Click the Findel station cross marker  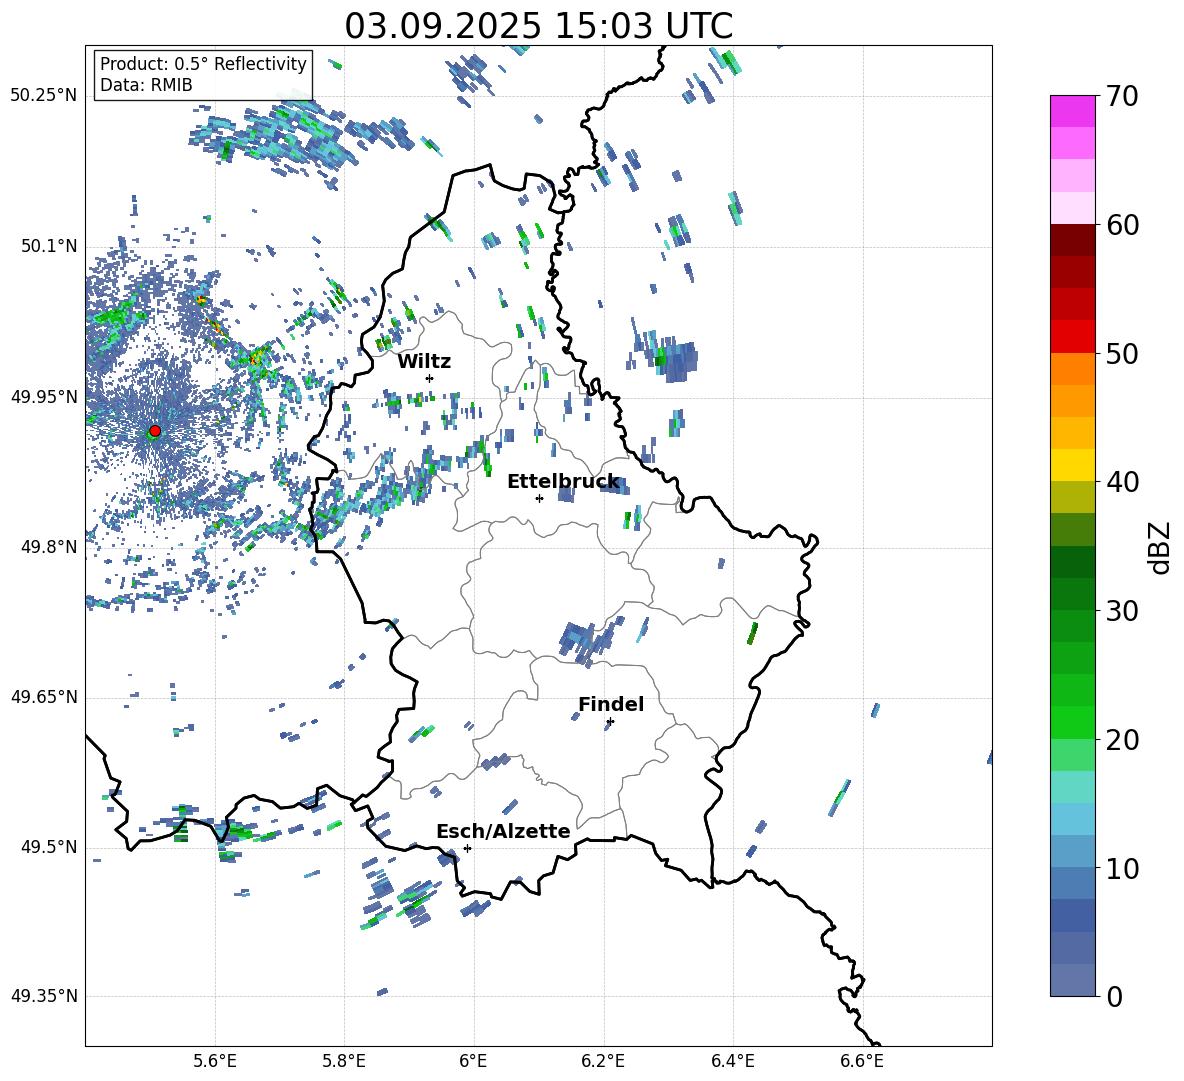610,722
